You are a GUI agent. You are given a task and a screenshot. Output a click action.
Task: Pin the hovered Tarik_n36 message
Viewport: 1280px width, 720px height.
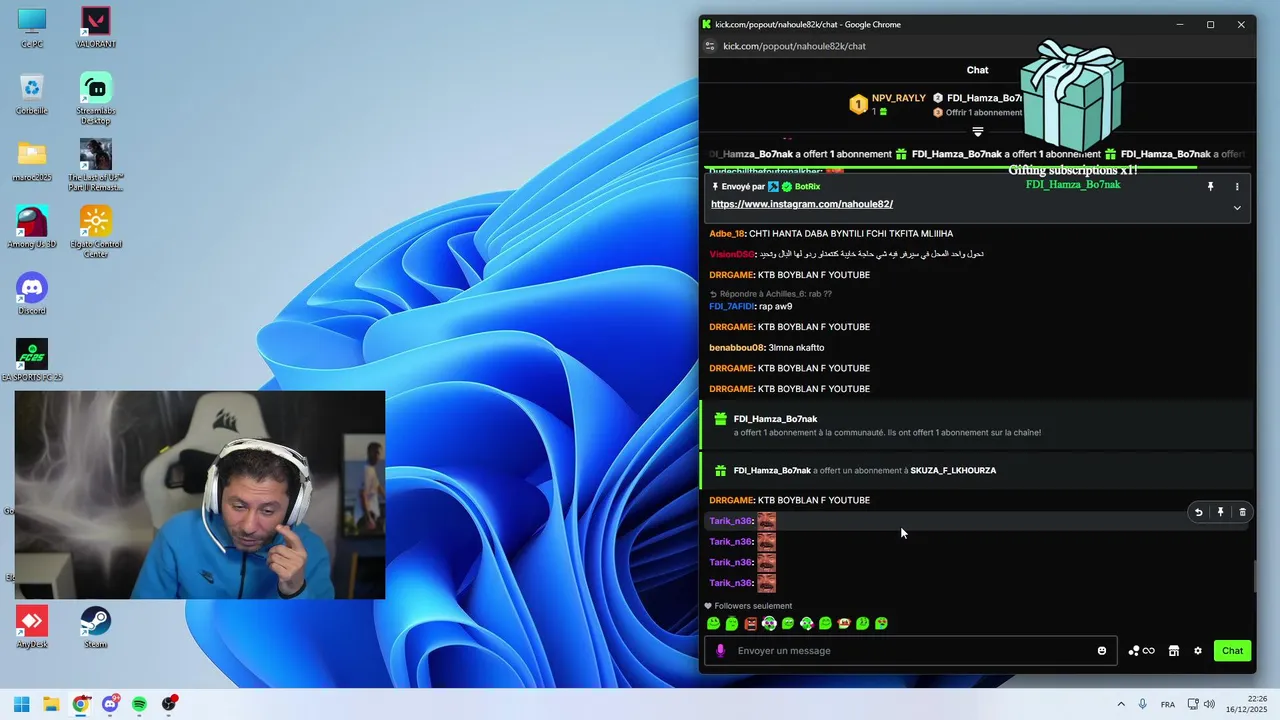(x=1220, y=512)
